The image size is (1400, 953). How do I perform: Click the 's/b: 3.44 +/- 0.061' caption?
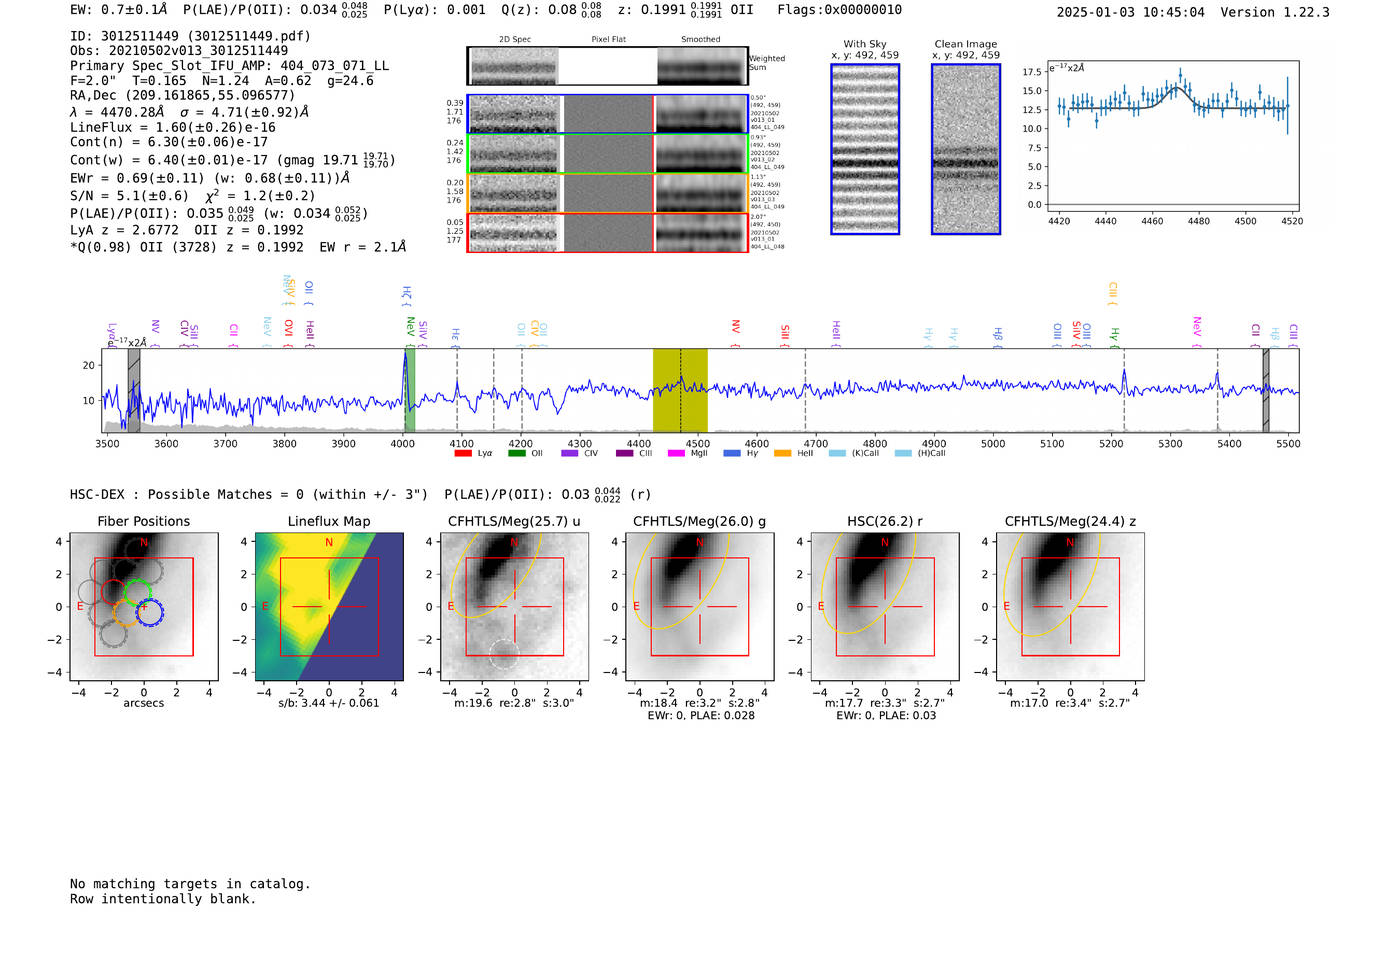pos(329,703)
